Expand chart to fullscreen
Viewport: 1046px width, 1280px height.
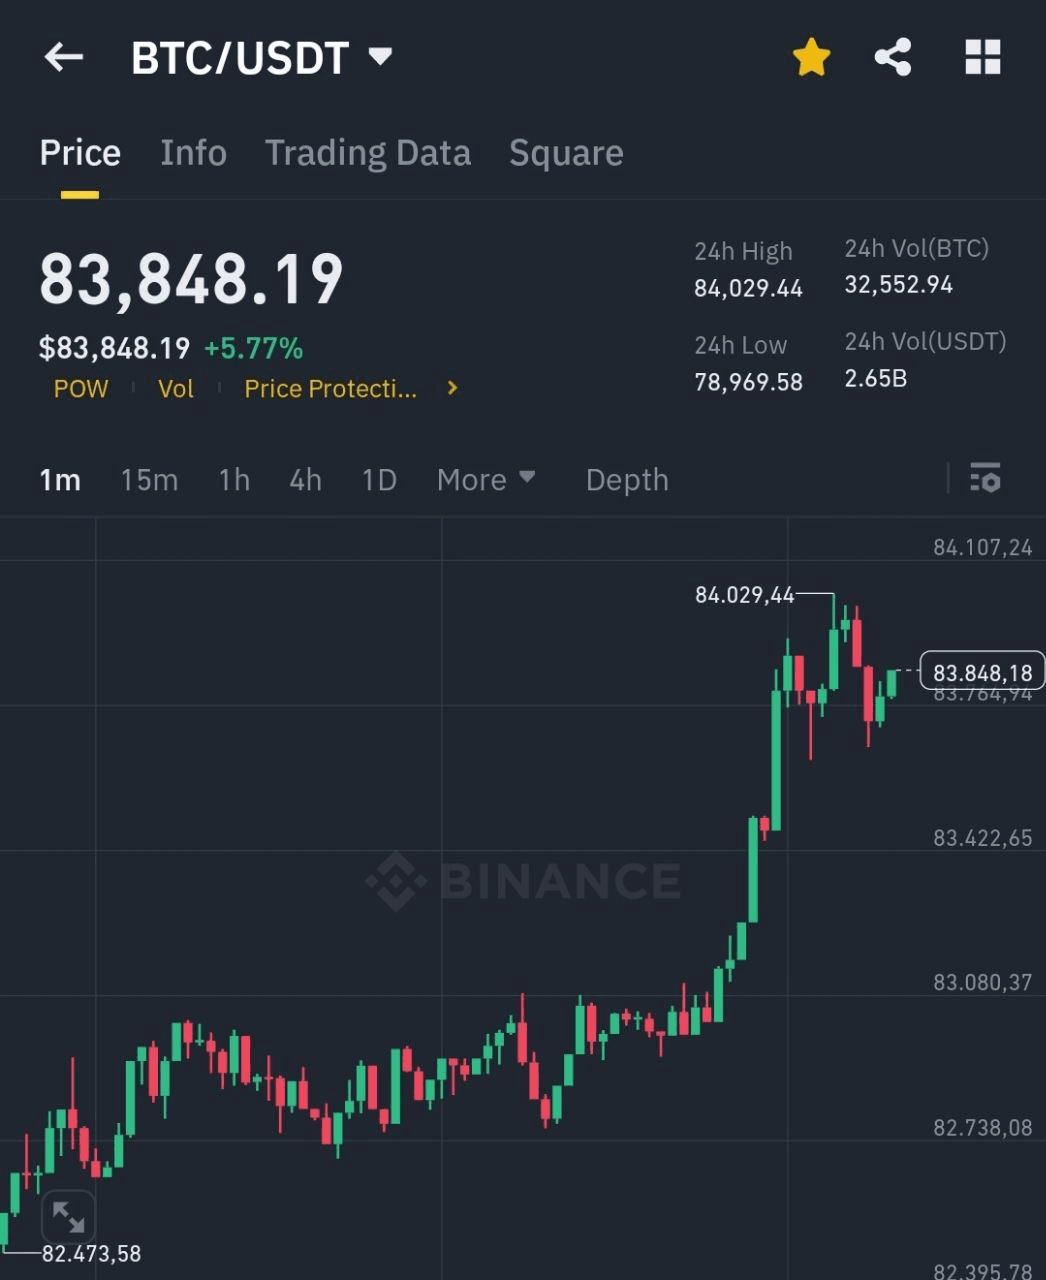point(68,1217)
